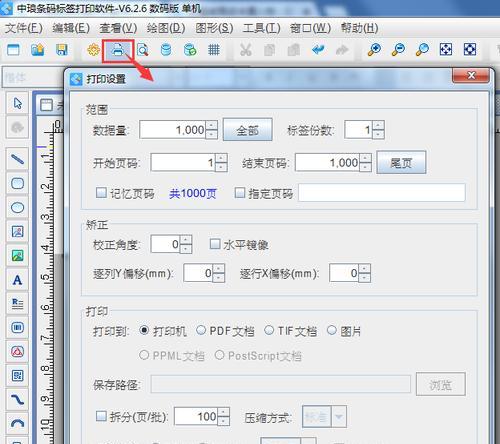This screenshot has height=444, width=500.
Task: Click the zoom in magnifier icon
Action: [374, 50]
